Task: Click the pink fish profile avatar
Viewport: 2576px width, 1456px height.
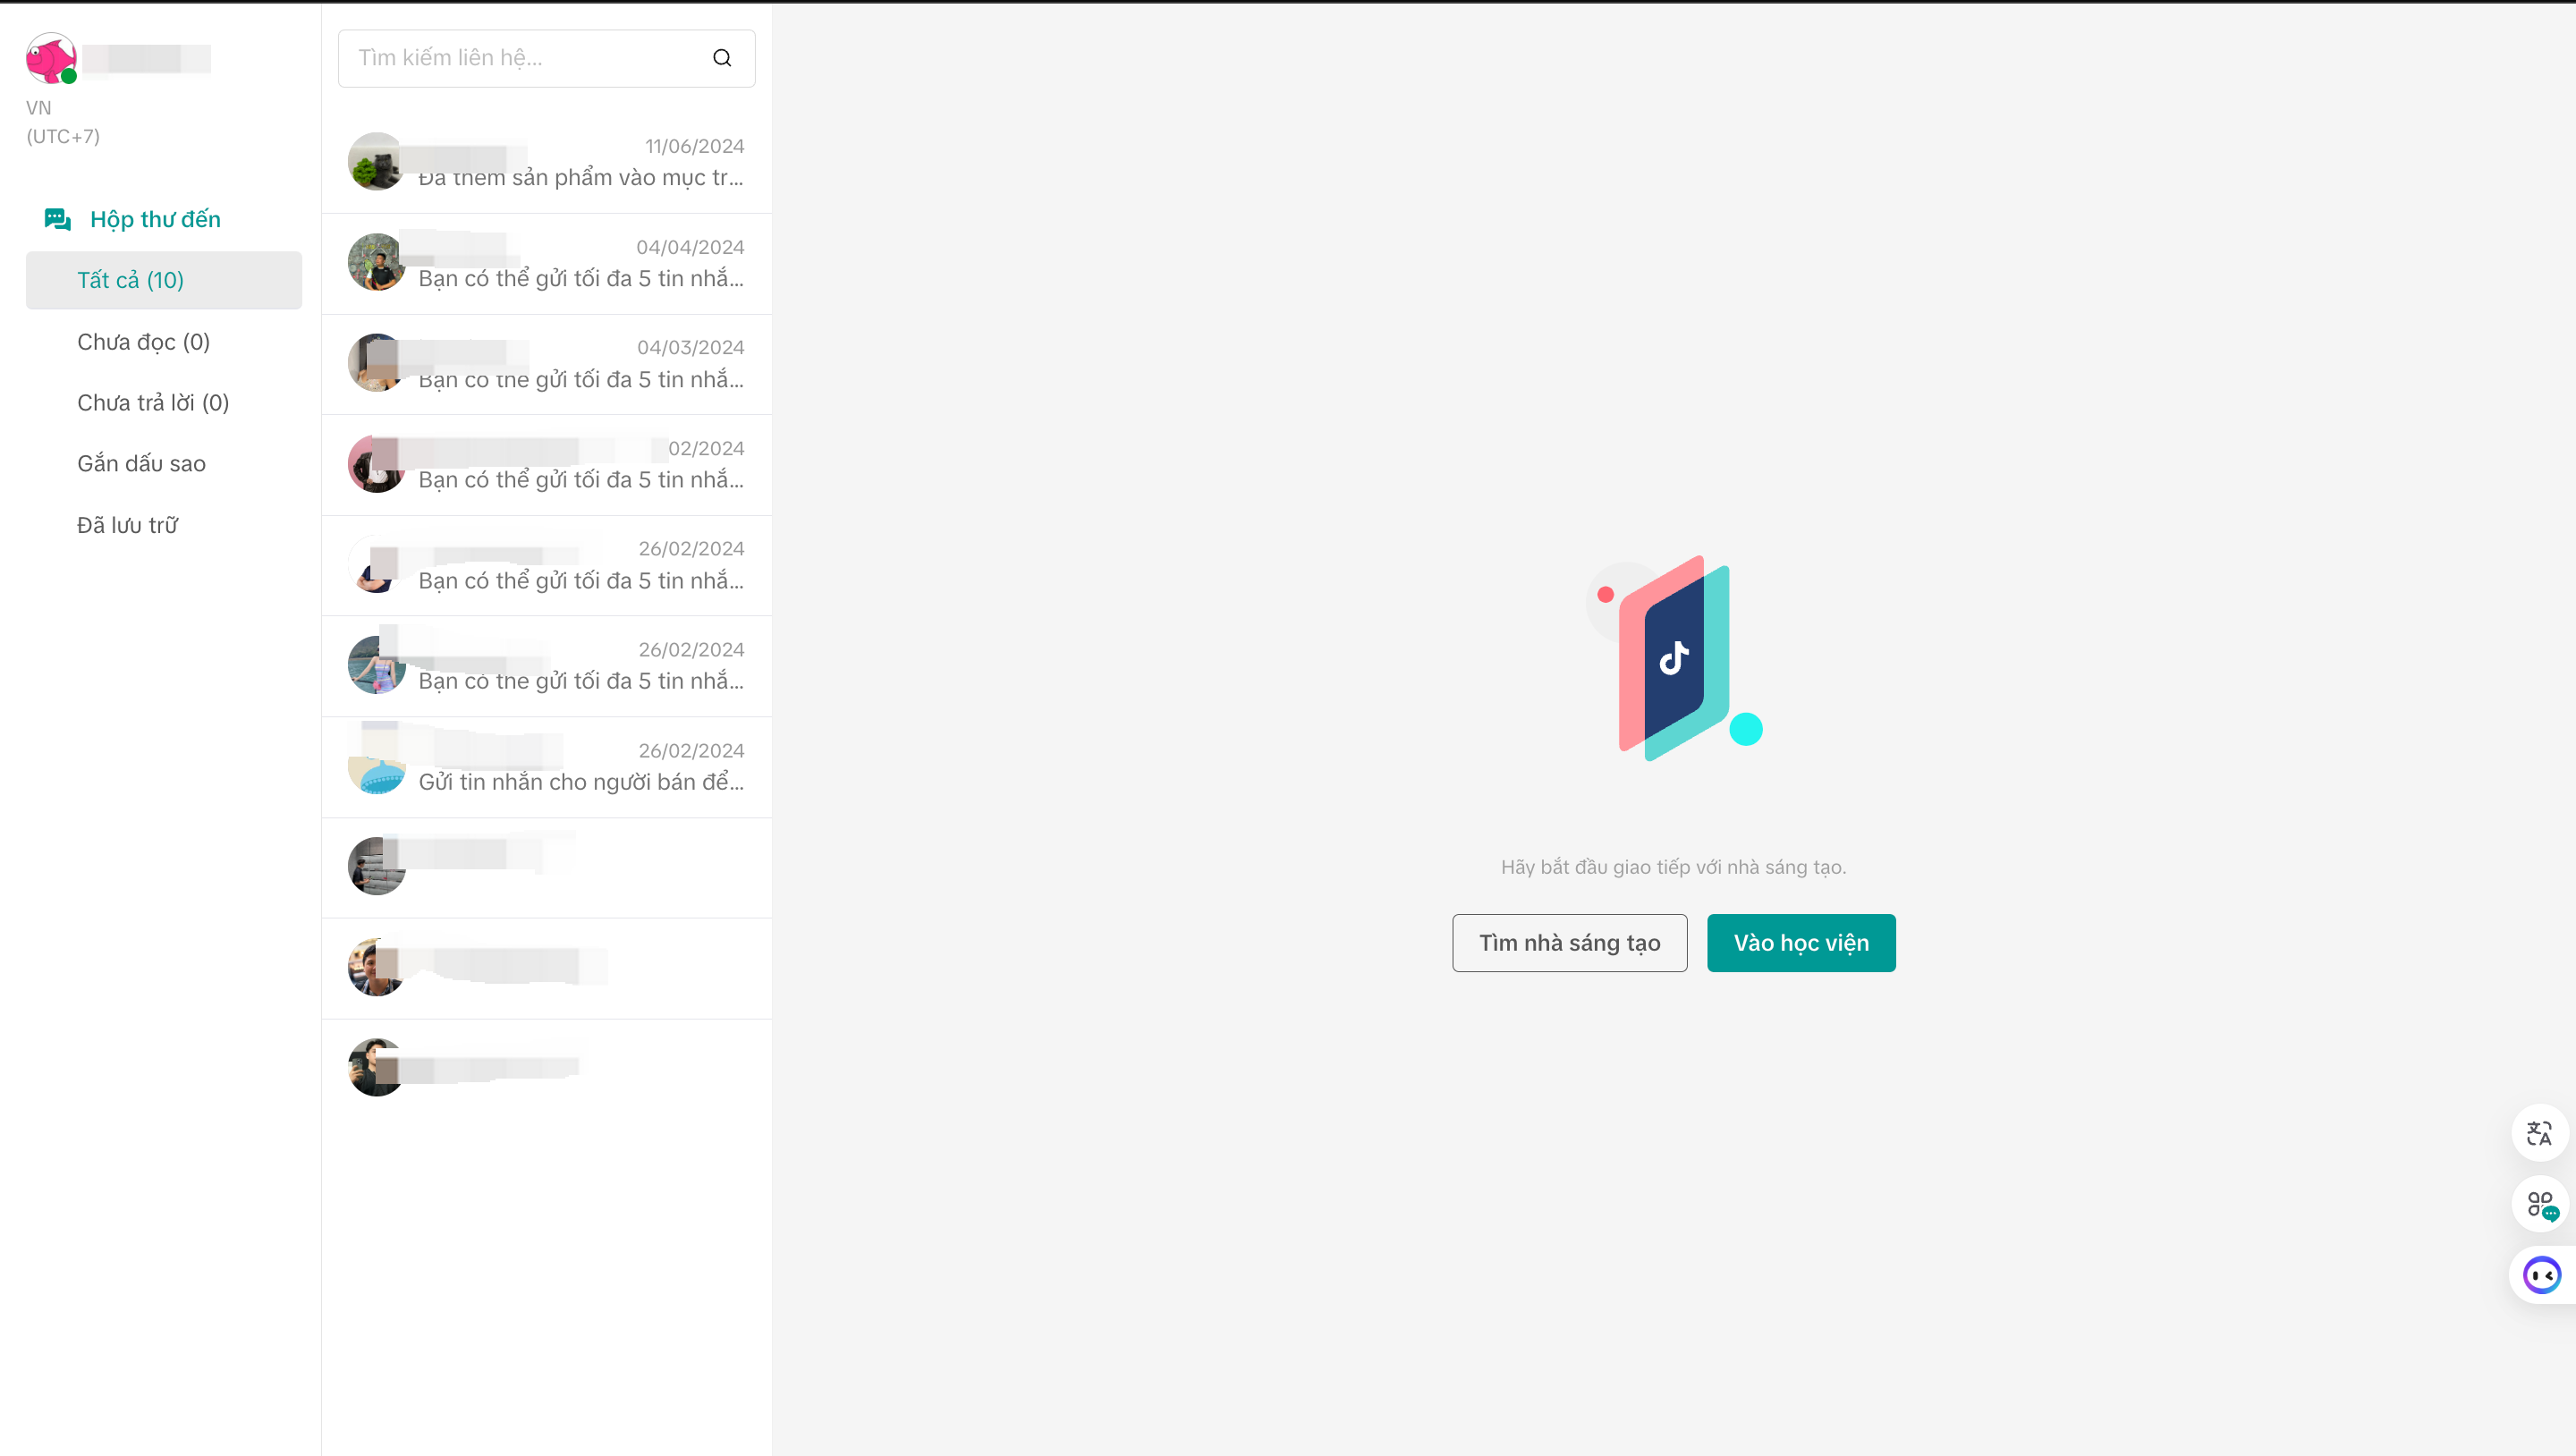Action: tap(51, 58)
